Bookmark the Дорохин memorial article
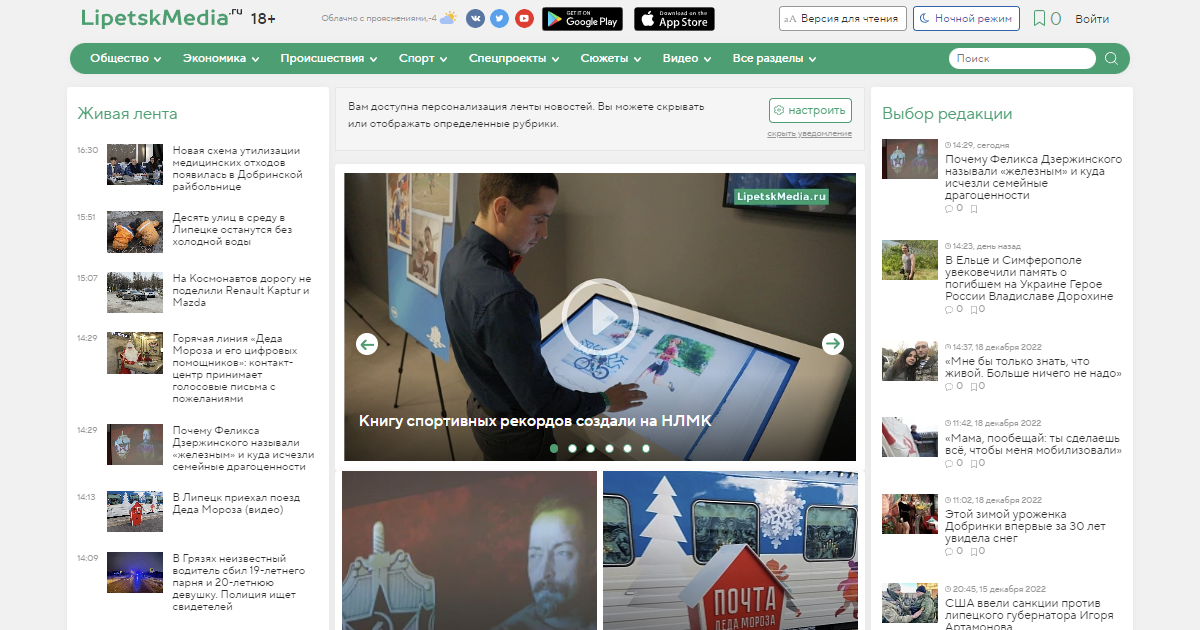The height and width of the screenshot is (630, 1200). pos(976,309)
